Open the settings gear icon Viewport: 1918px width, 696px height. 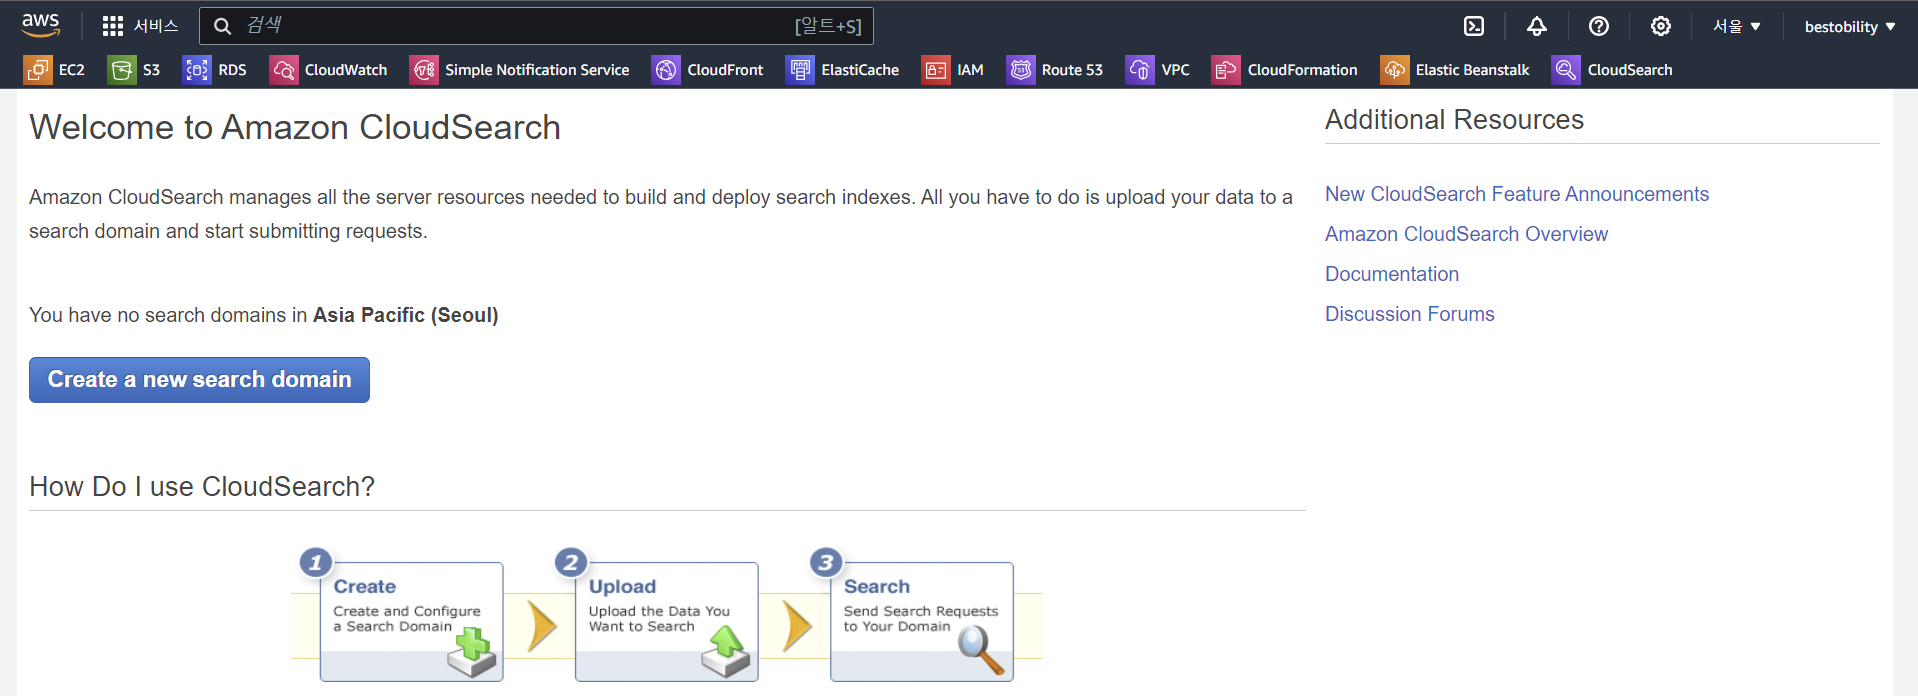click(x=1661, y=26)
